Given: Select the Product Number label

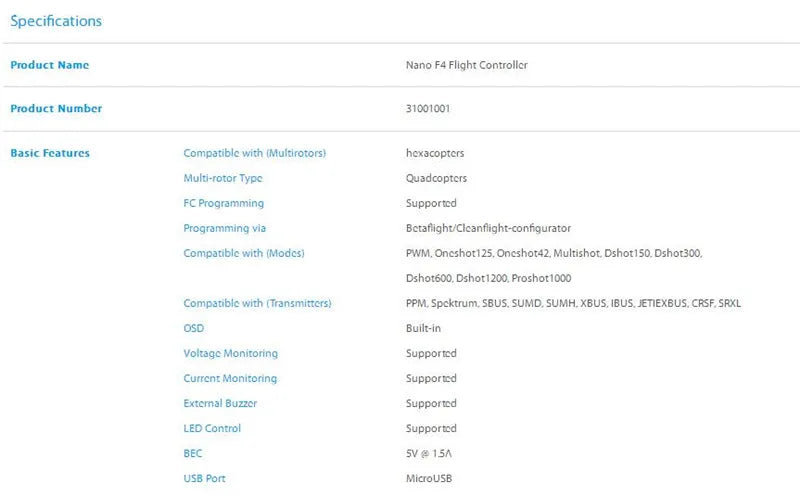Looking at the screenshot, I should tap(56, 108).
